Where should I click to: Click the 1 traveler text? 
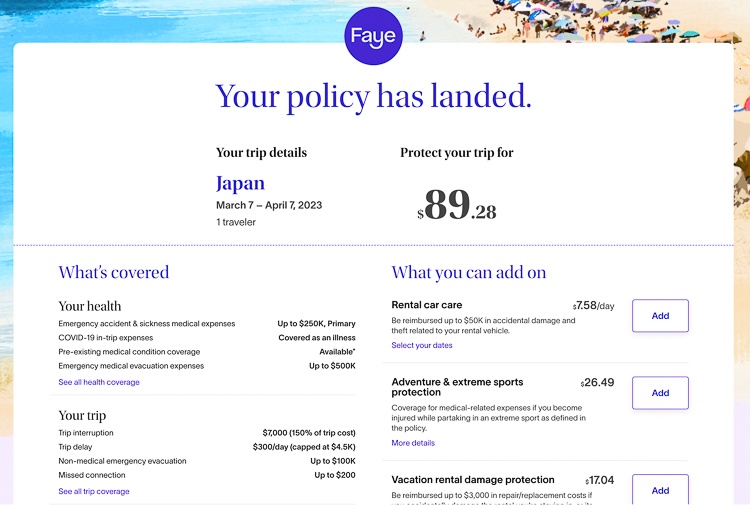[236, 222]
